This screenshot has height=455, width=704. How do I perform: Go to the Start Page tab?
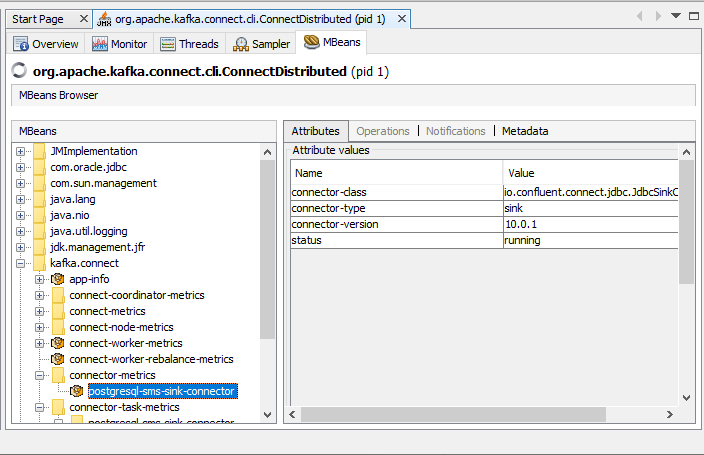[38, 19]
